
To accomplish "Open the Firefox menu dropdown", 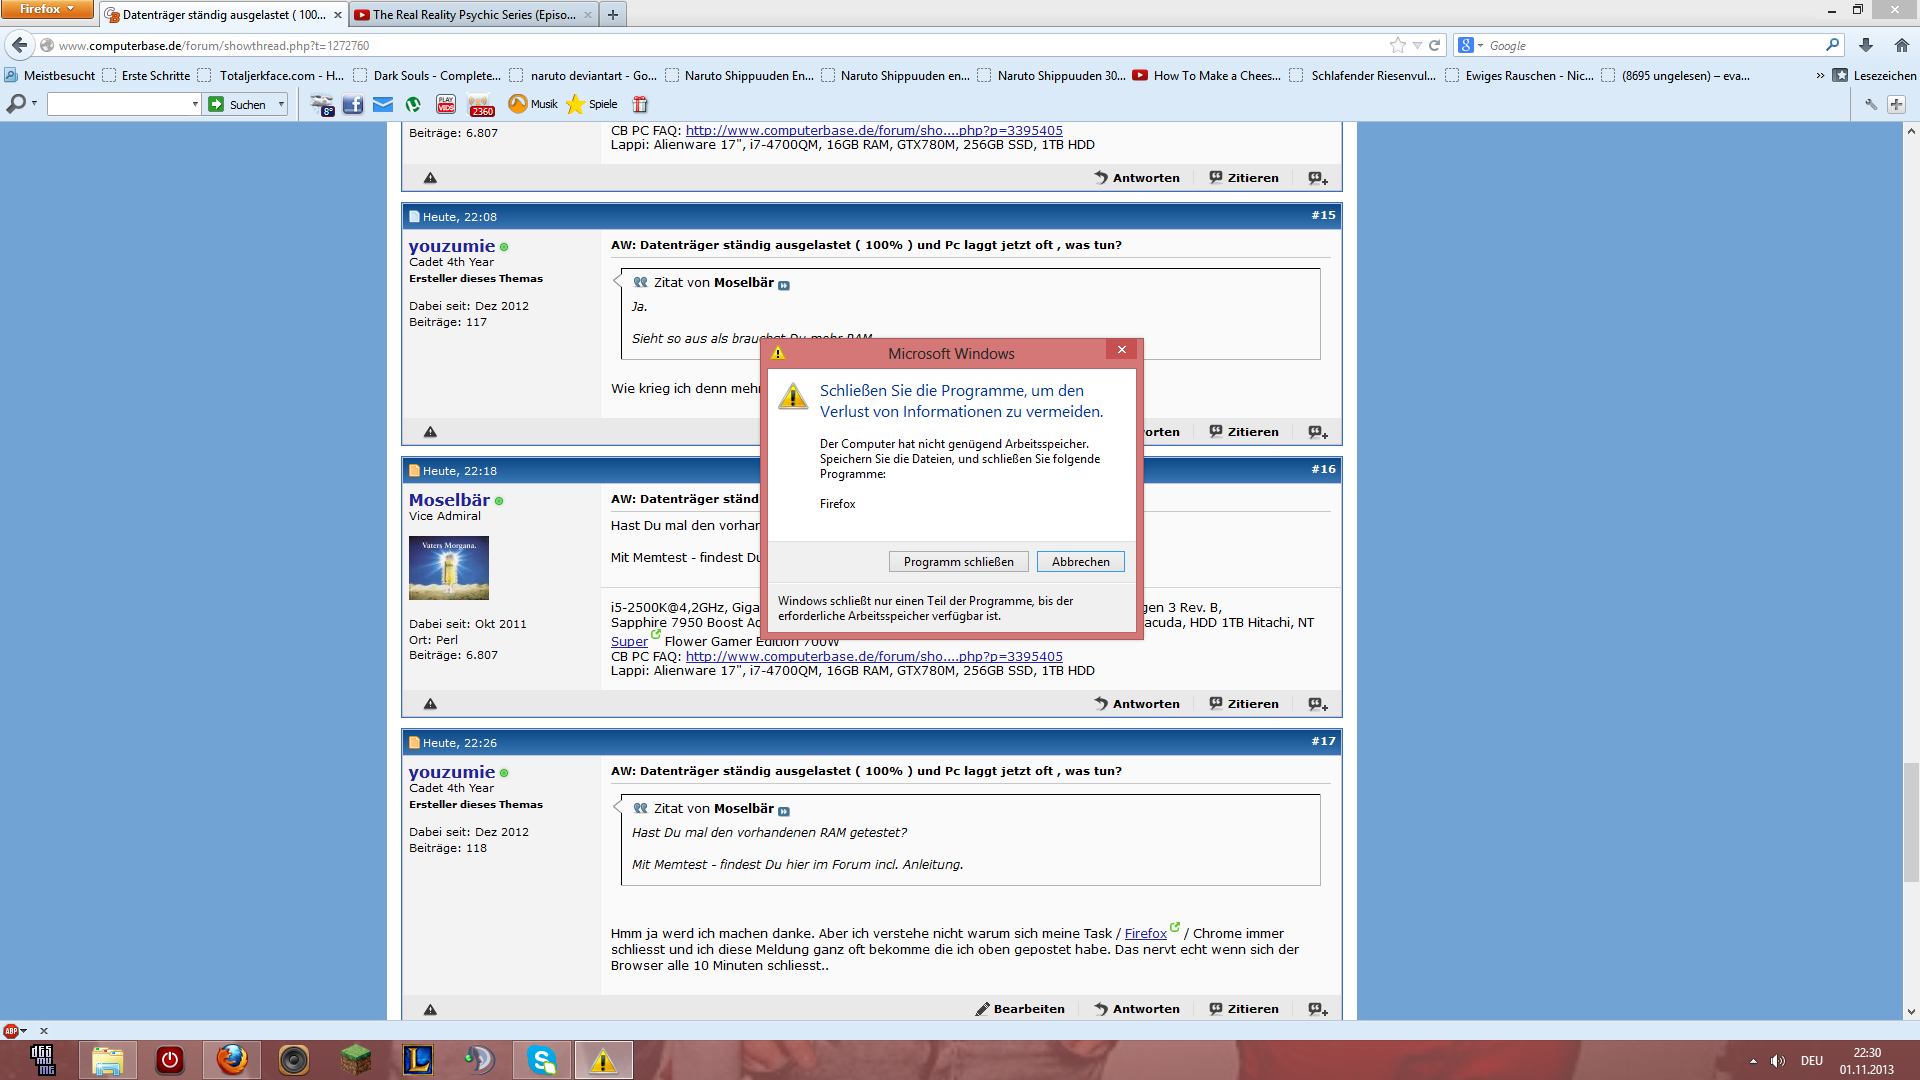I will pos(46,9).
